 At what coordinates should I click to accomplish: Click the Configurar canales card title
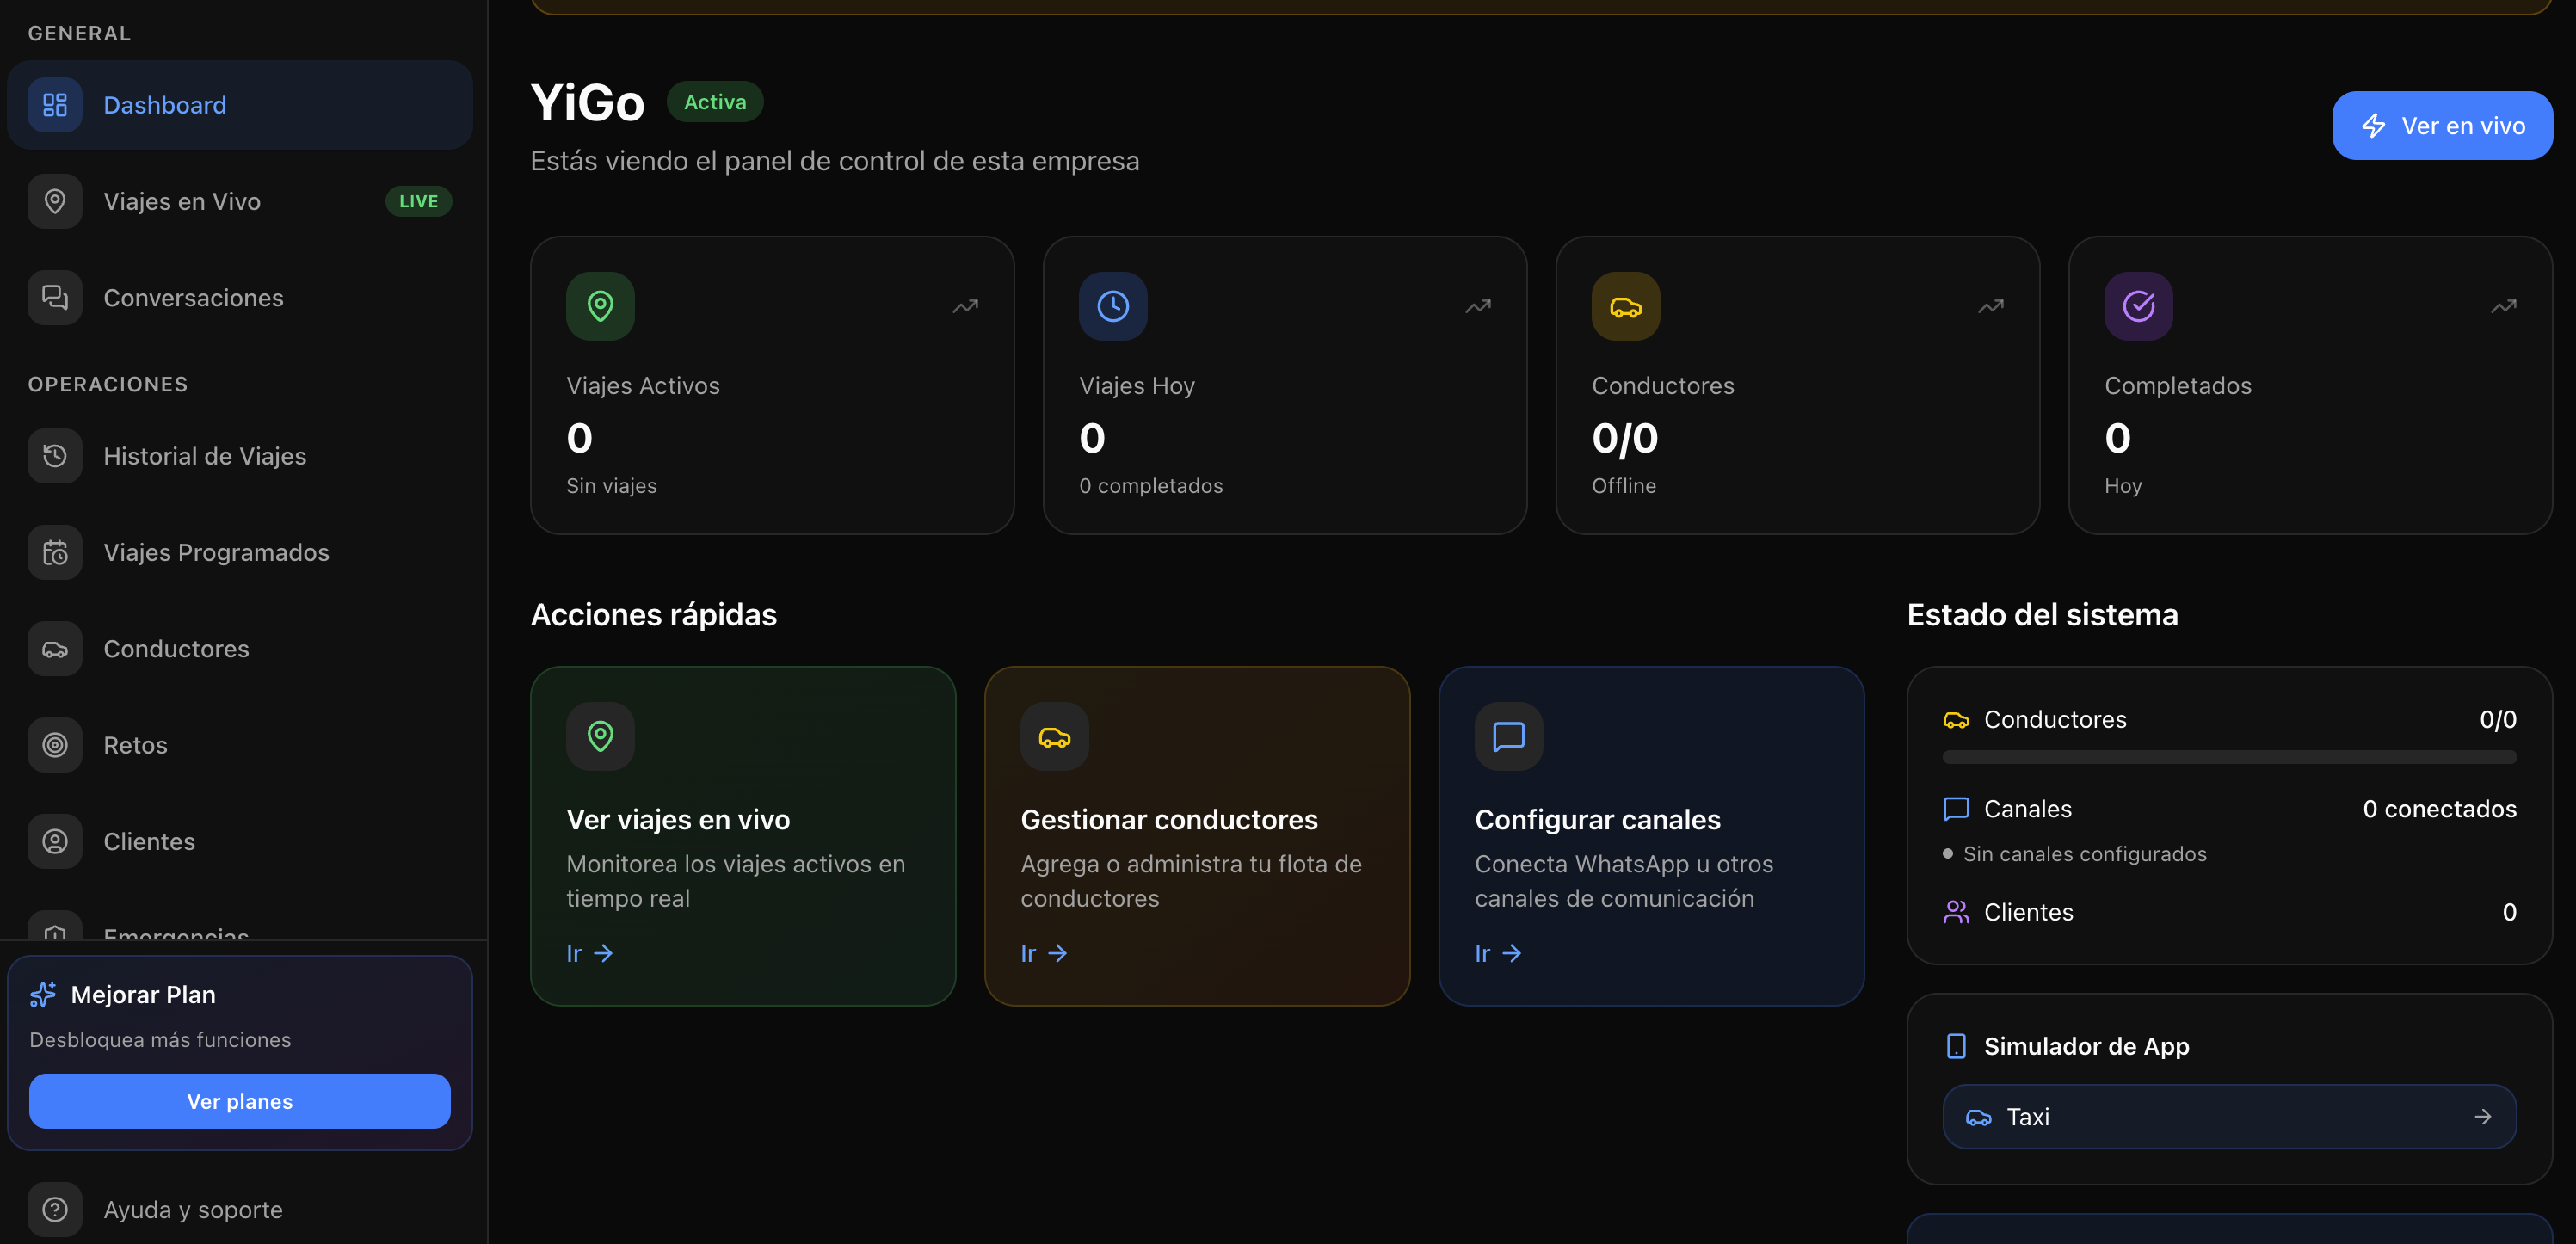click(x=1597, y=820)
